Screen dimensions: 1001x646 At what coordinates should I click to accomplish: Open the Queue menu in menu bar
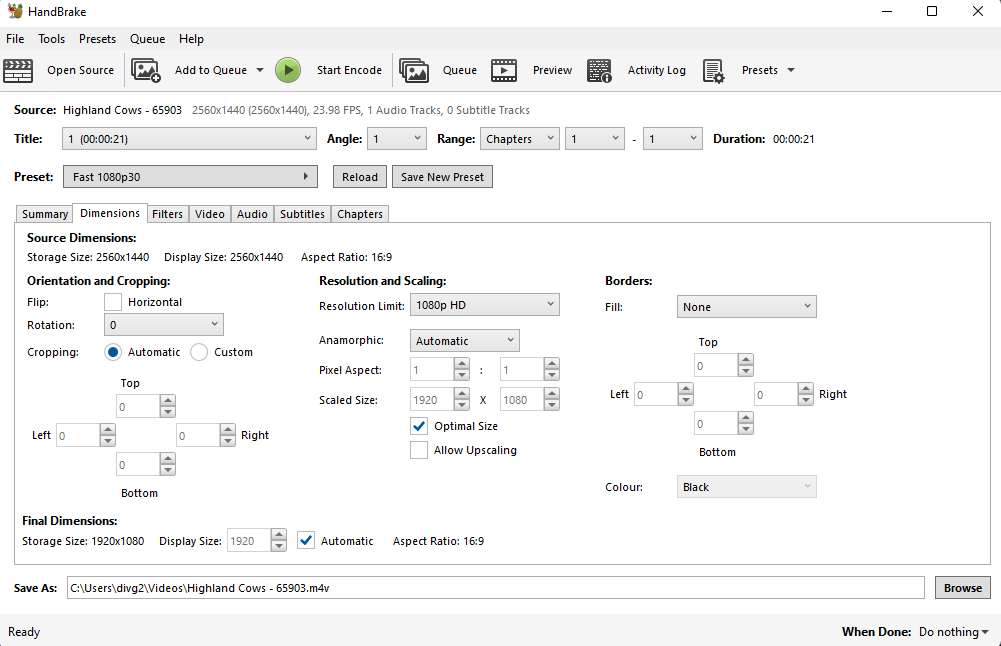pyautogui.click(x=147, y=39)
